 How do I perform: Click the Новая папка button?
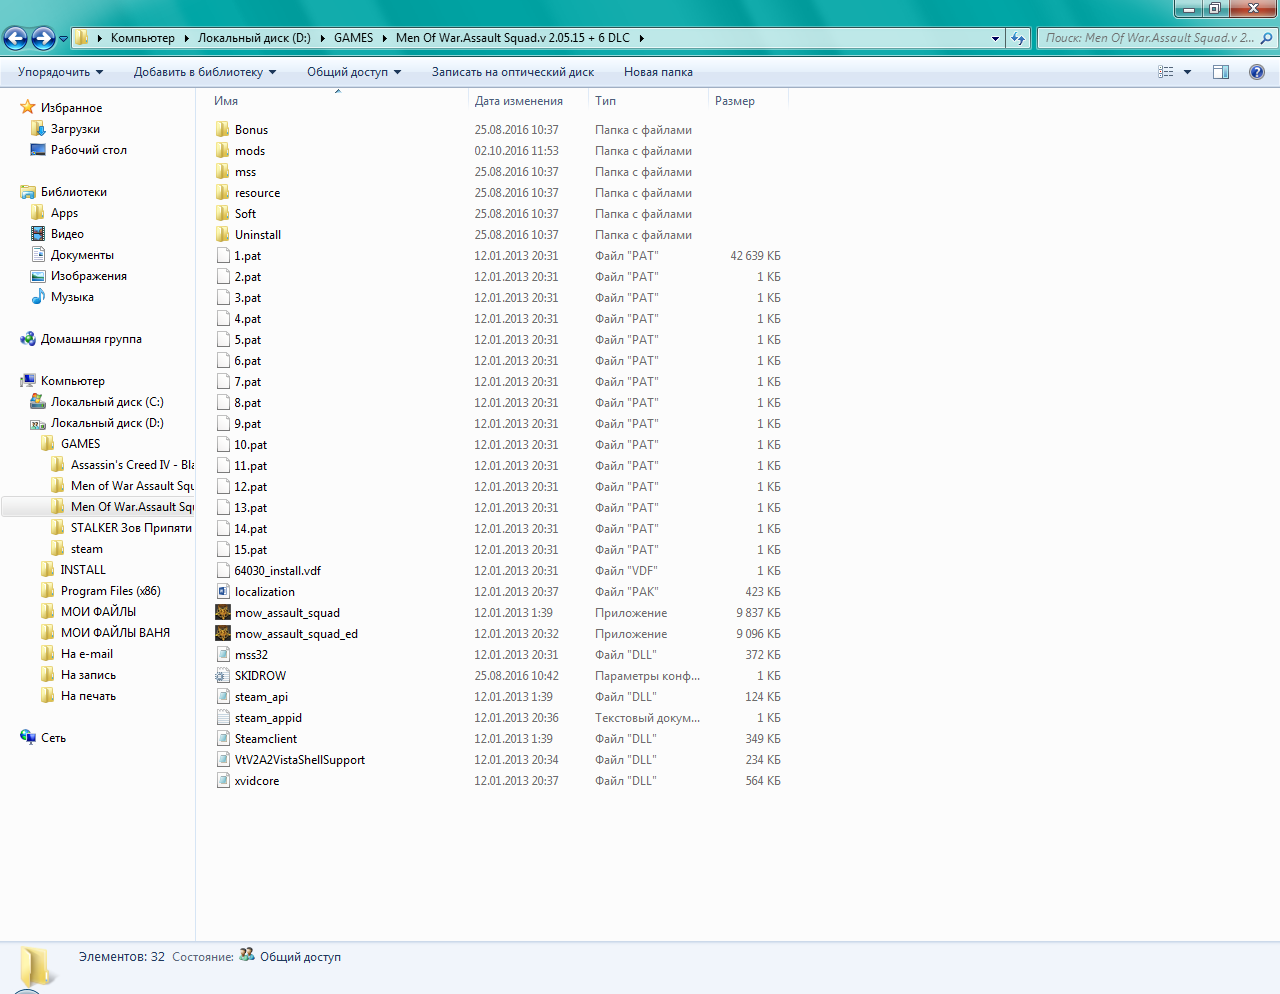point(658,72)
